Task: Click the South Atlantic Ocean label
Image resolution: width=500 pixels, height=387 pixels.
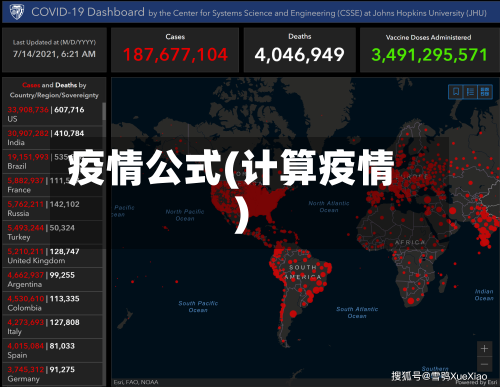Action: click(x=357, y=312)
